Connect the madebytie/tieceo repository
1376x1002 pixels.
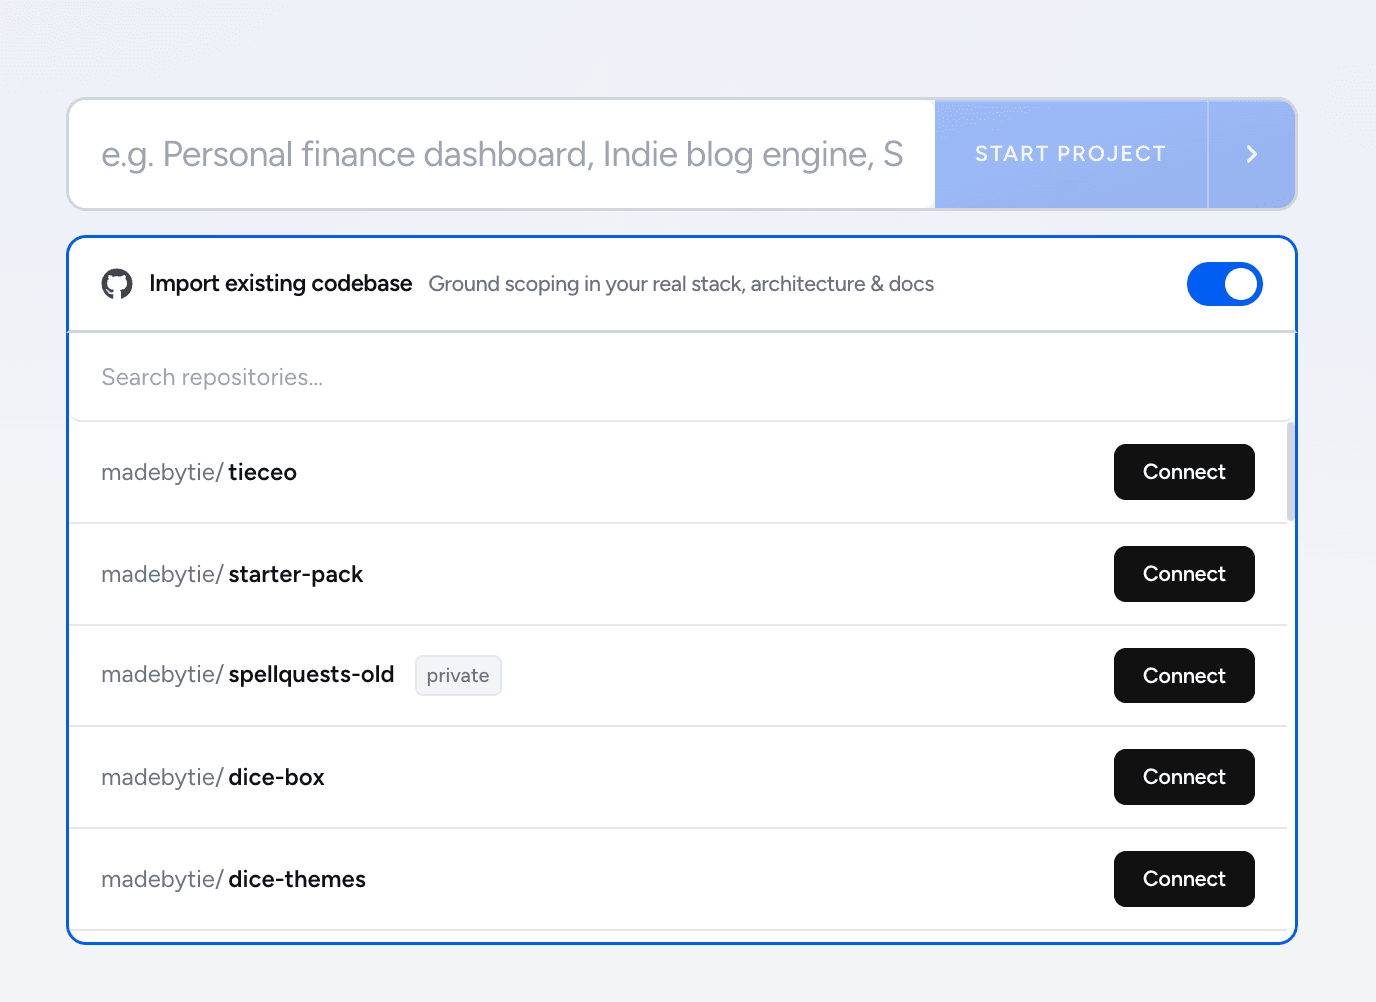coord(1184,472)
